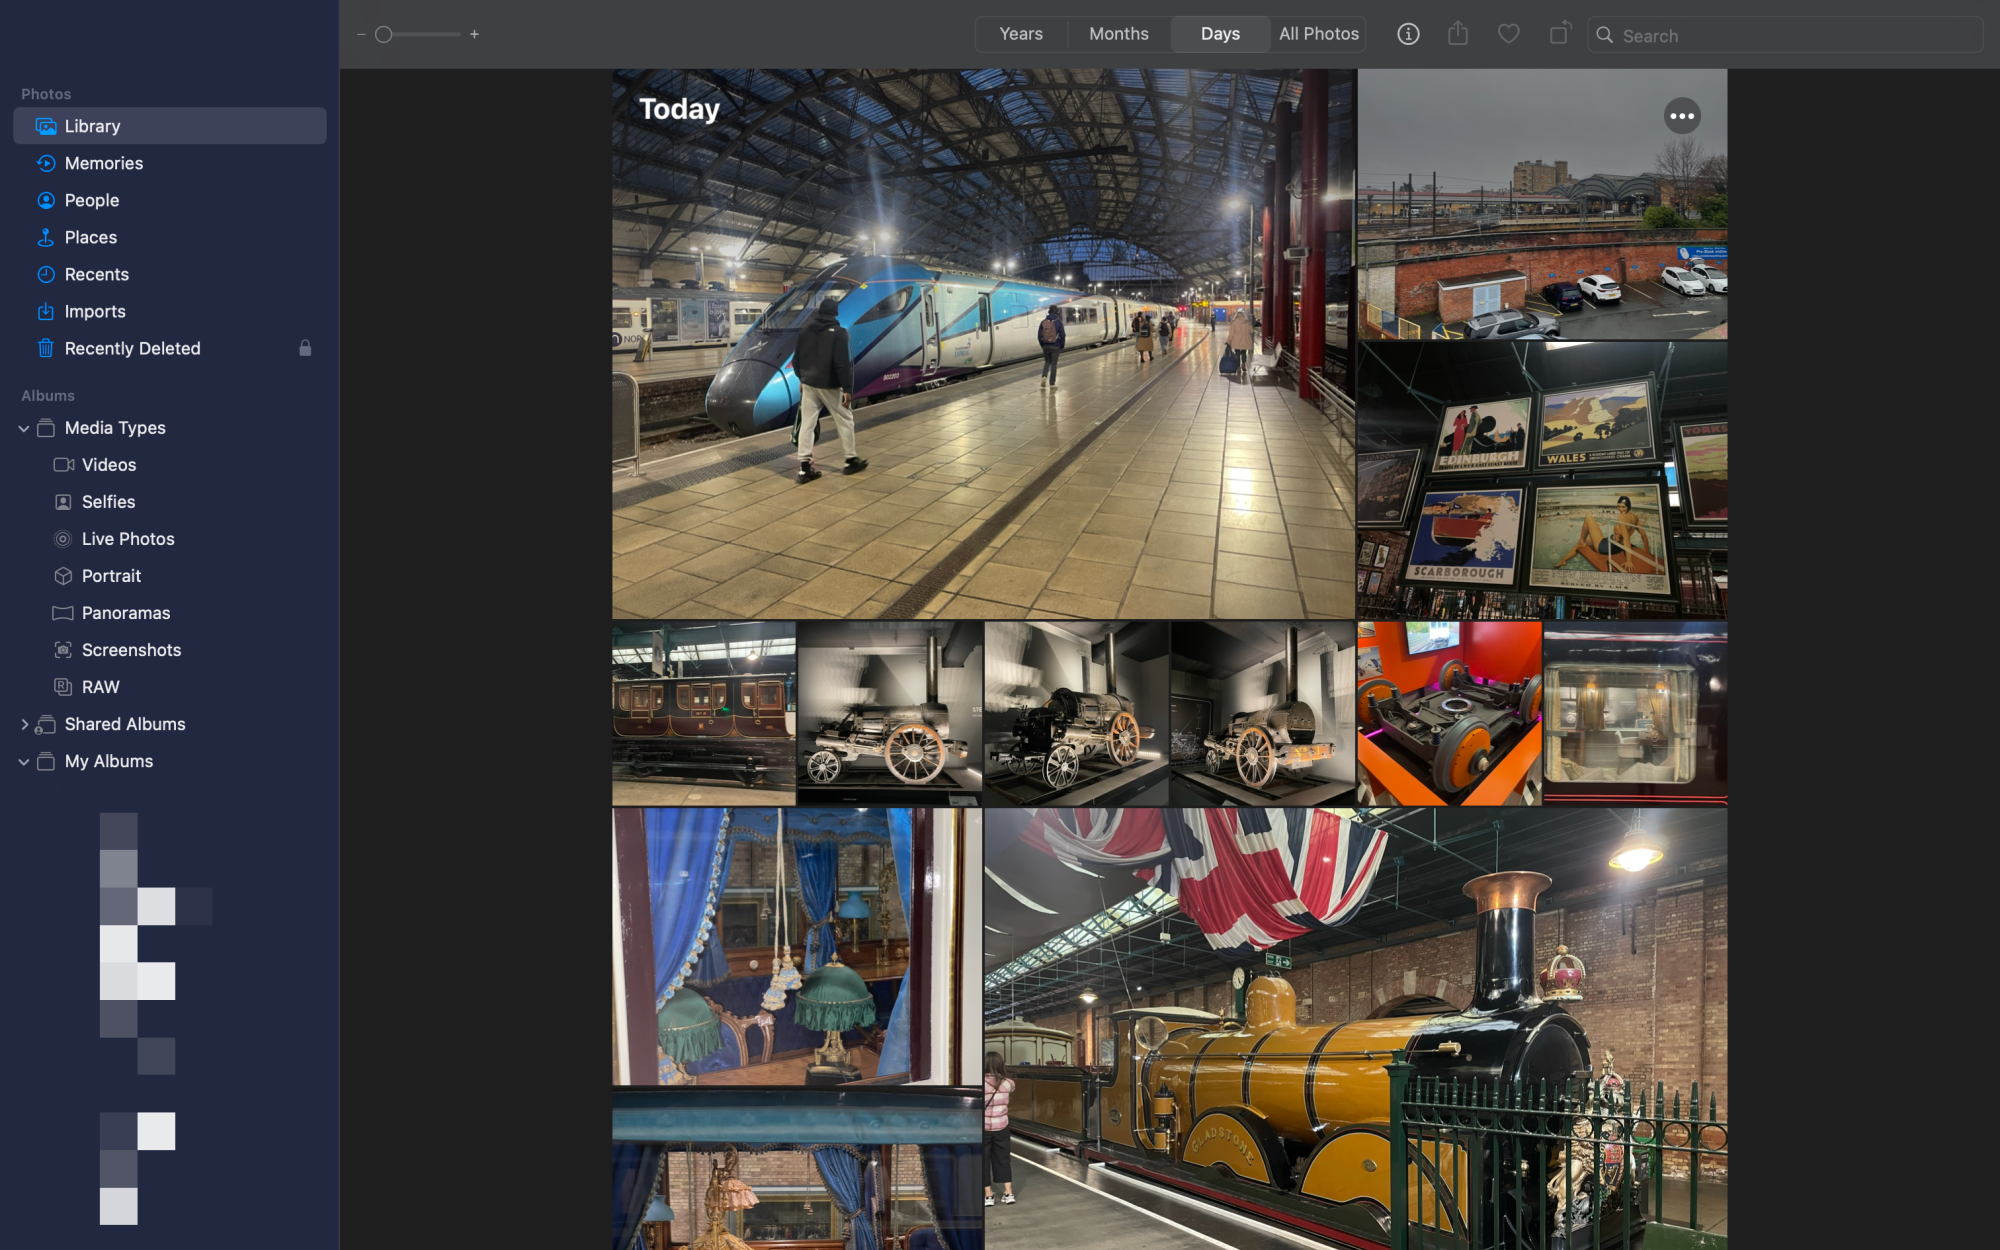Viewport: 2000px width, 1250px height.
Task: Open the Panoramas icon
Action: coord(63,613)
